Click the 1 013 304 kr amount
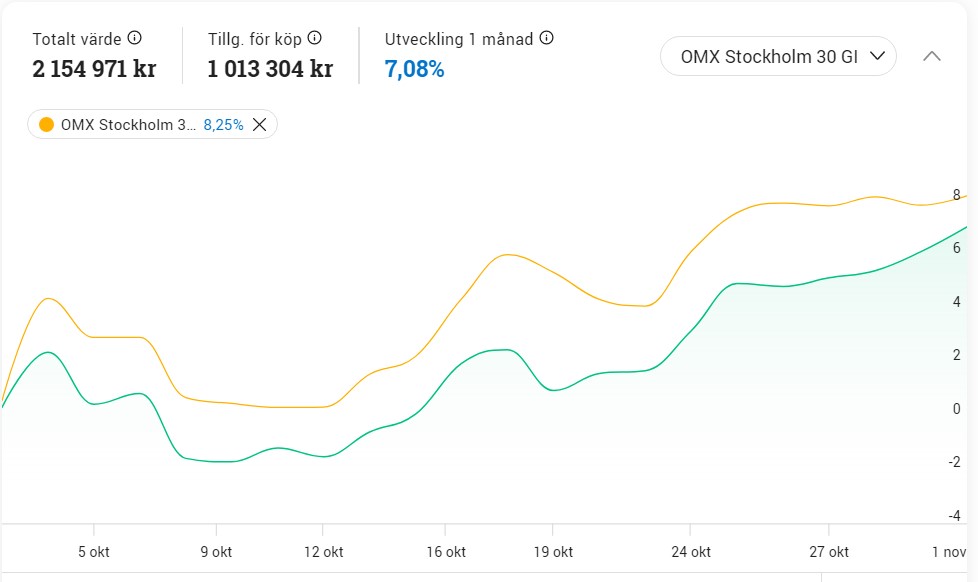Screen dimensions: 978x582 point(270,69)
